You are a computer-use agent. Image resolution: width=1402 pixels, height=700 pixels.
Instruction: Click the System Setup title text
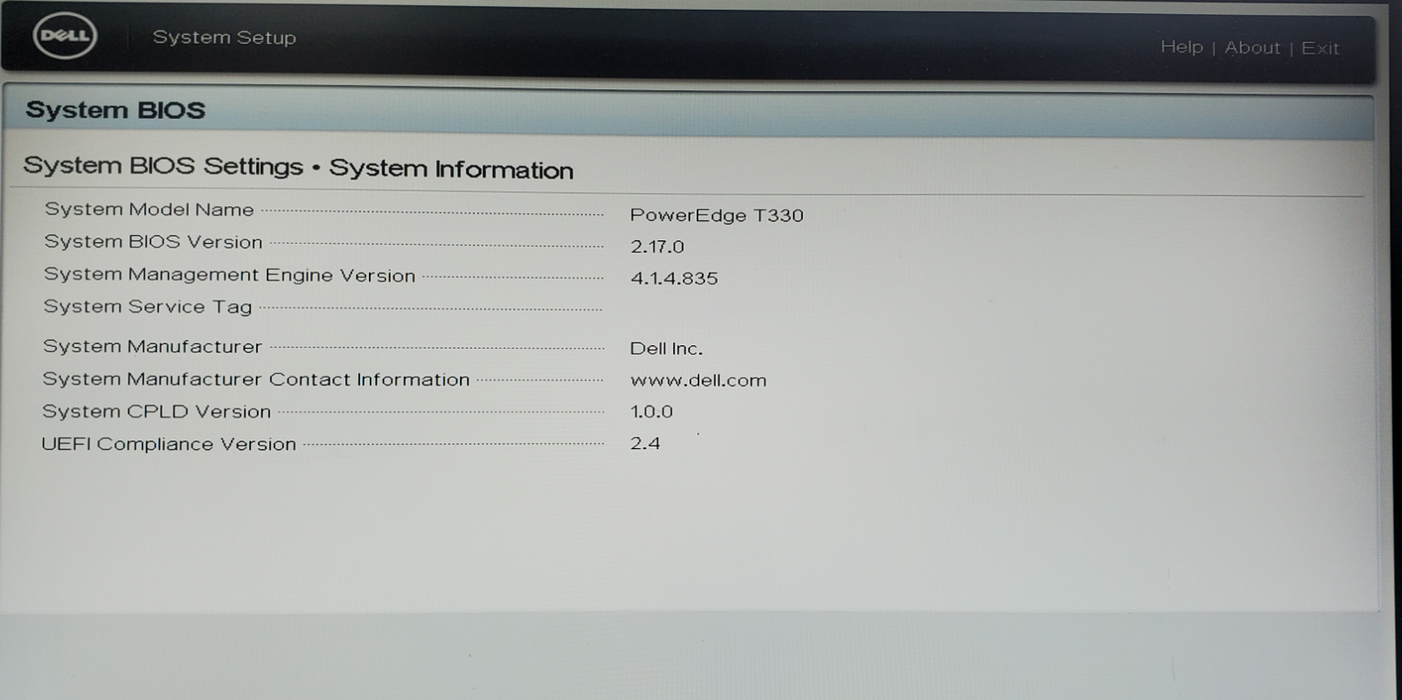224,38
